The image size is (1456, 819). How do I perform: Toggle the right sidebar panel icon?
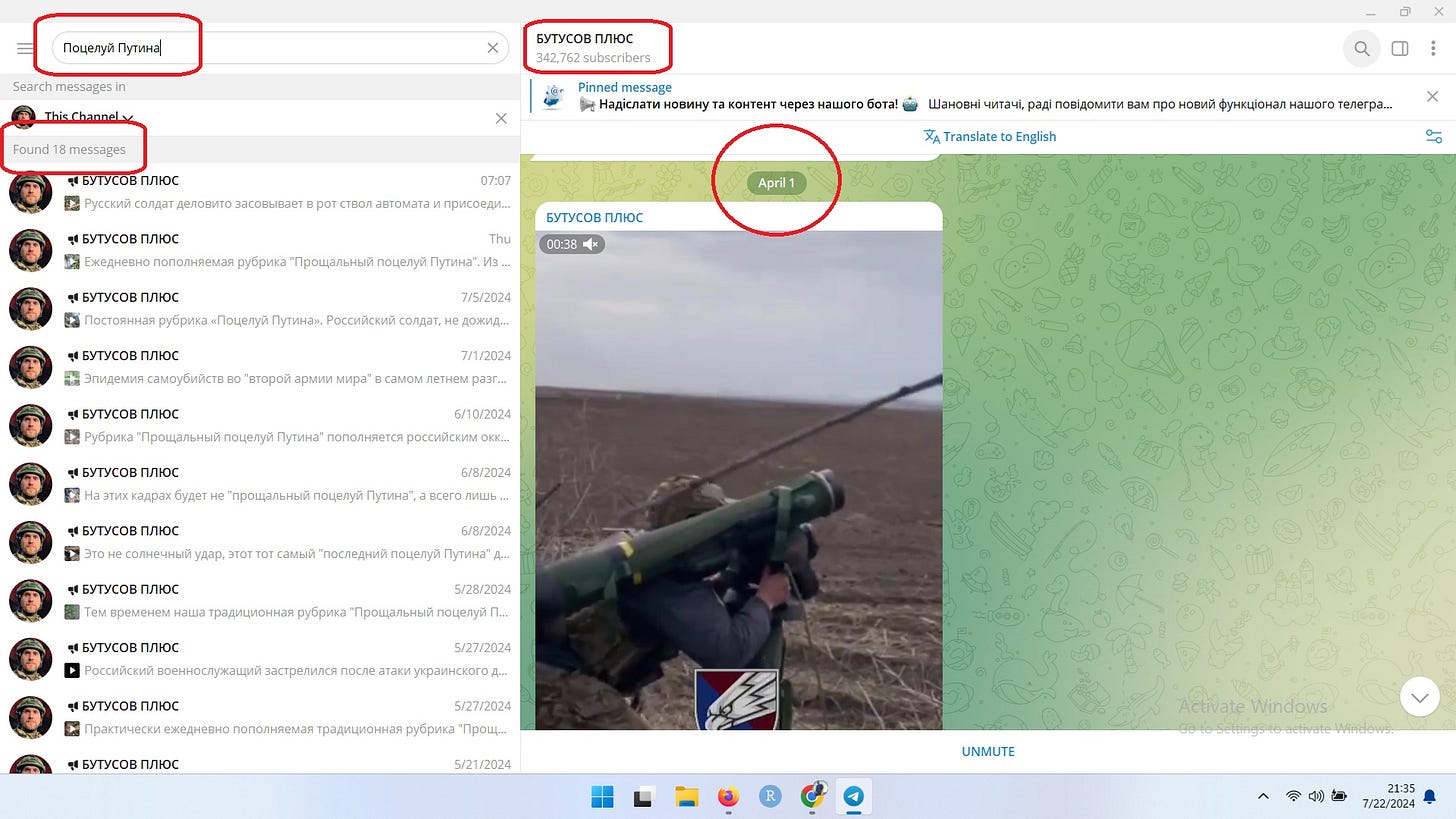1400,48
